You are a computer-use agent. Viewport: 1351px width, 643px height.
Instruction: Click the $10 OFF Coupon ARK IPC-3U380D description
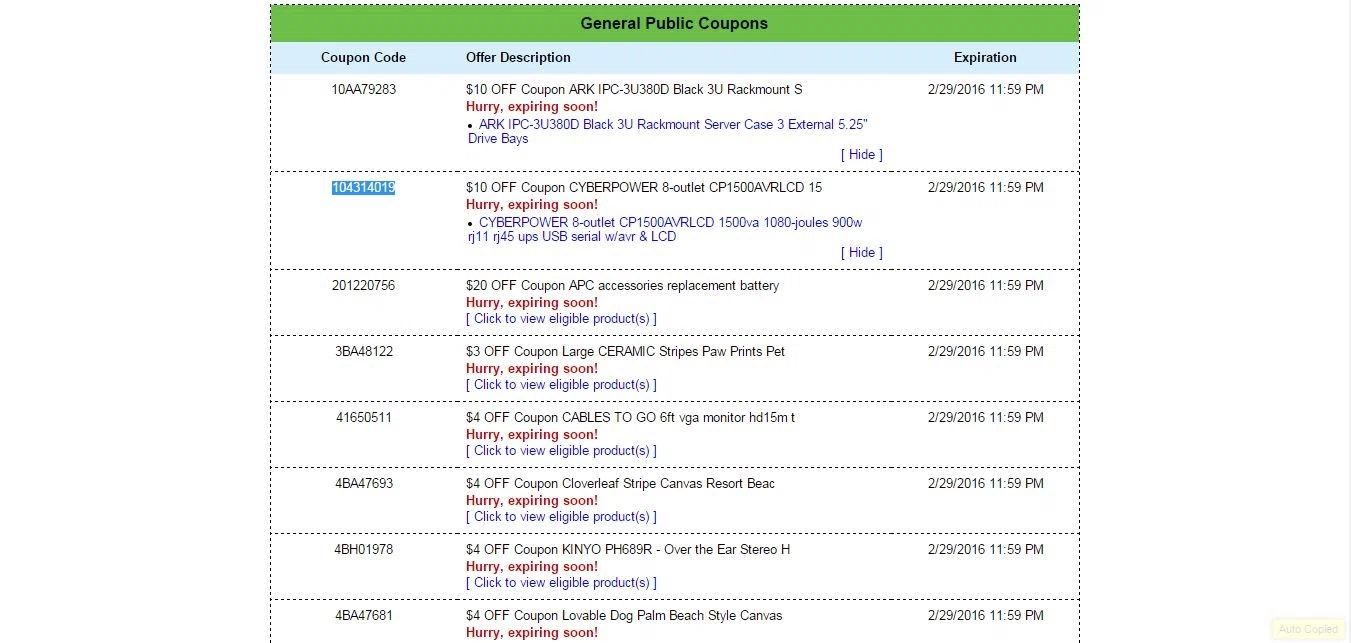[634, 89]
